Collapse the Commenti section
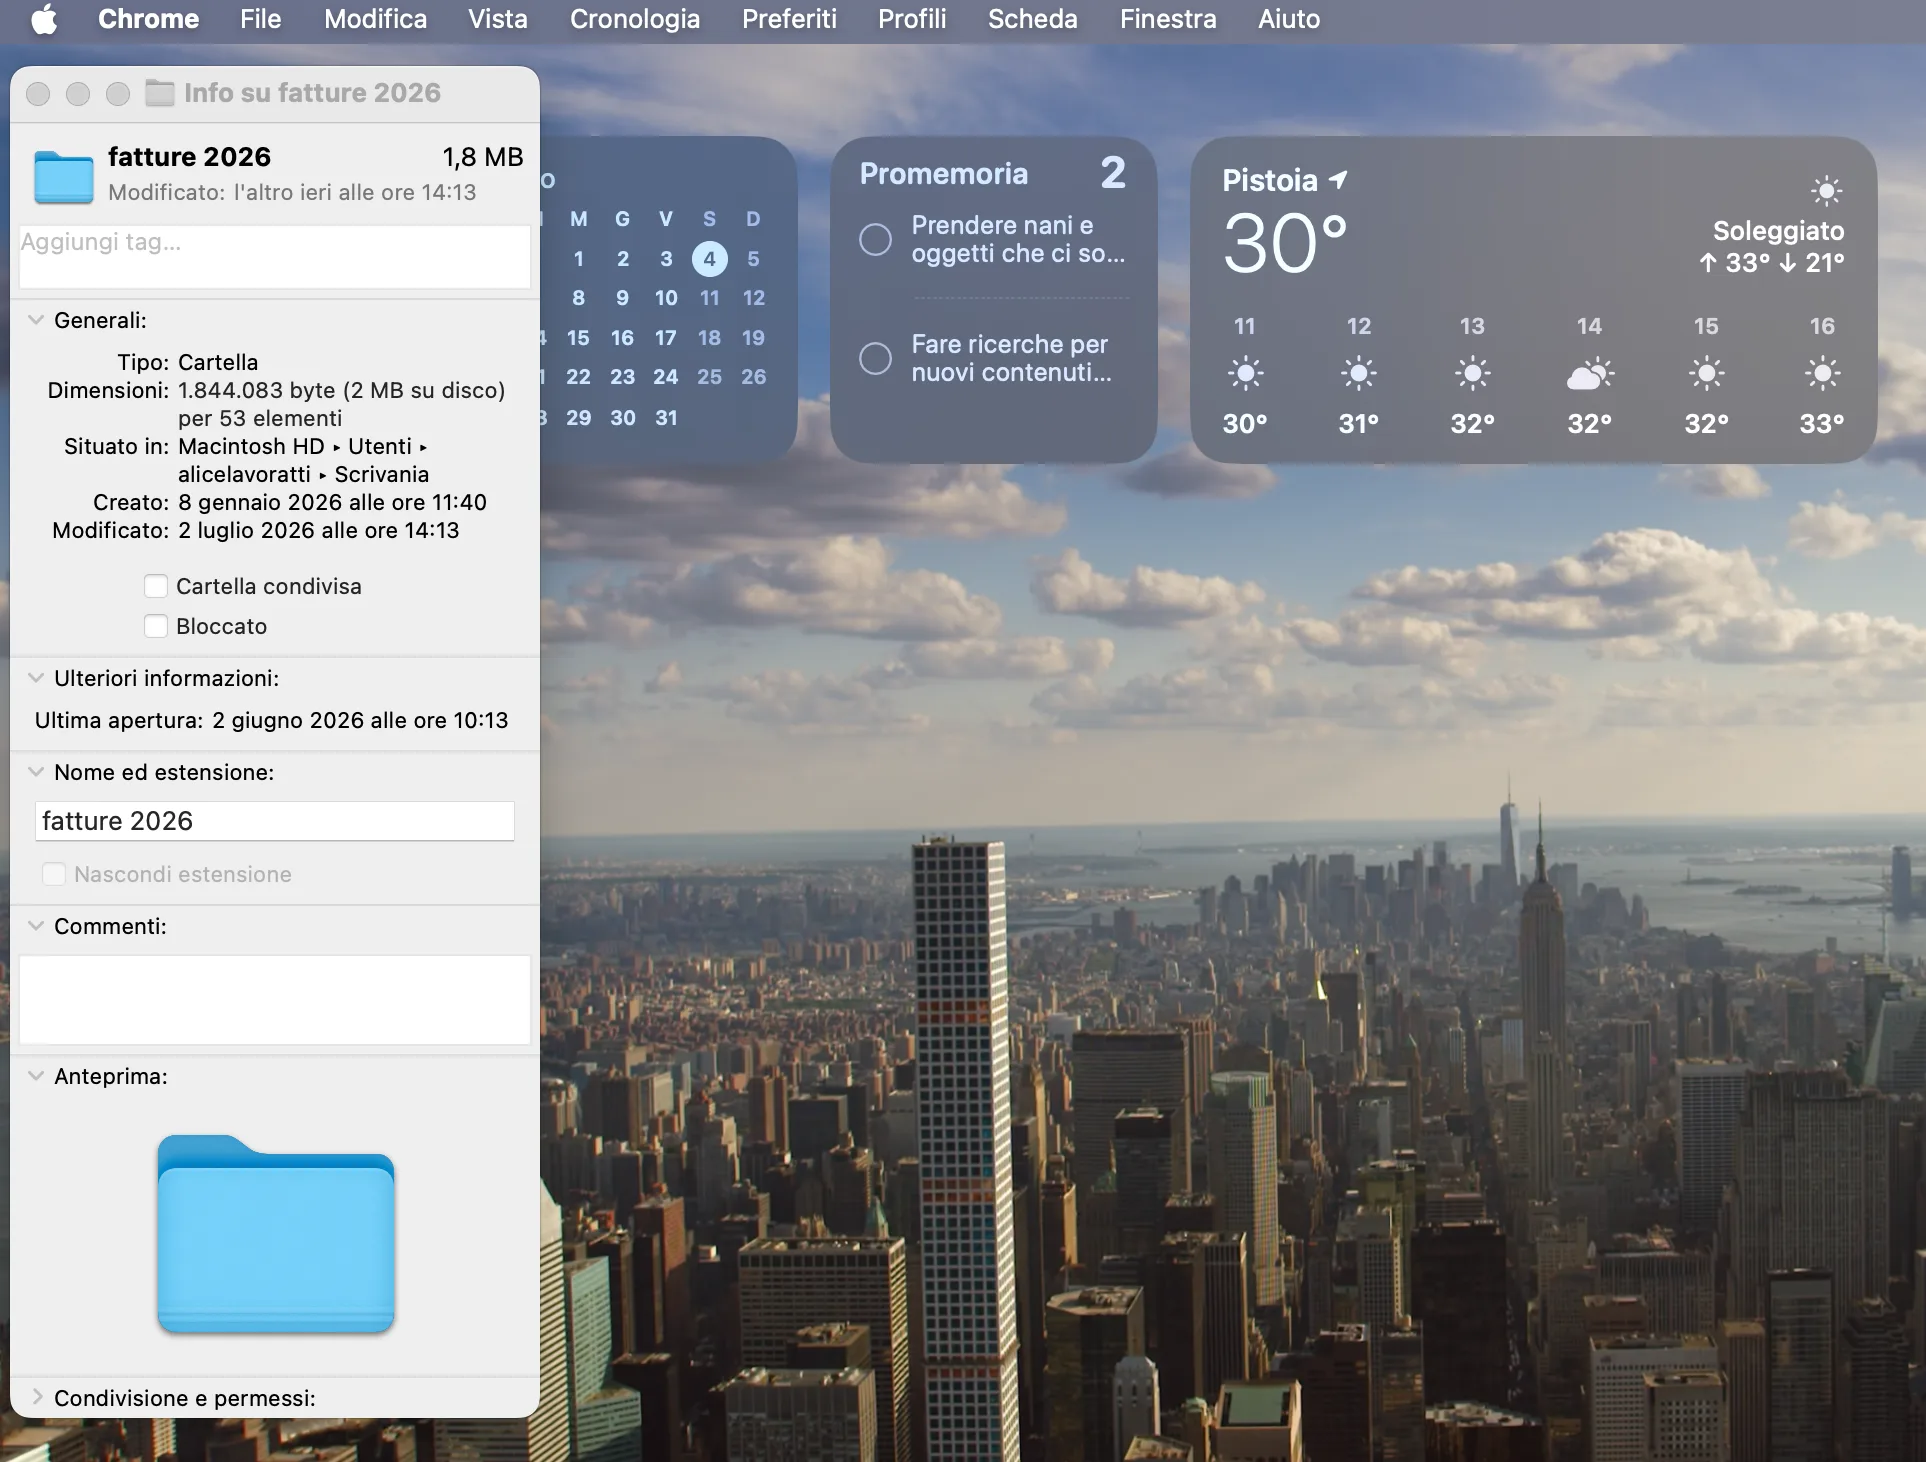The width and height of the screenshot is (1926, 1462). coord(36,926)
